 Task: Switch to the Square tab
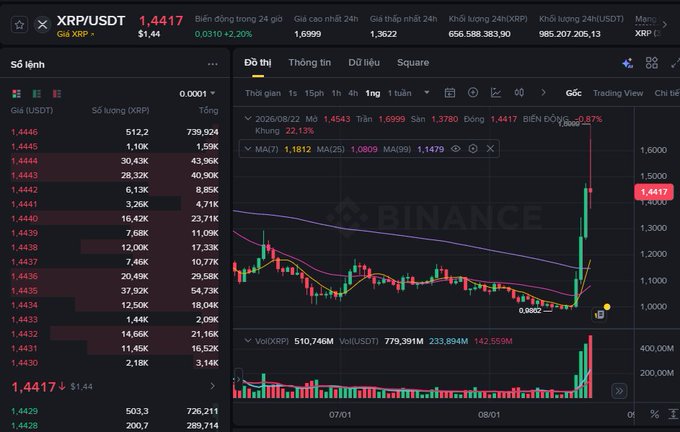[413, 63]
